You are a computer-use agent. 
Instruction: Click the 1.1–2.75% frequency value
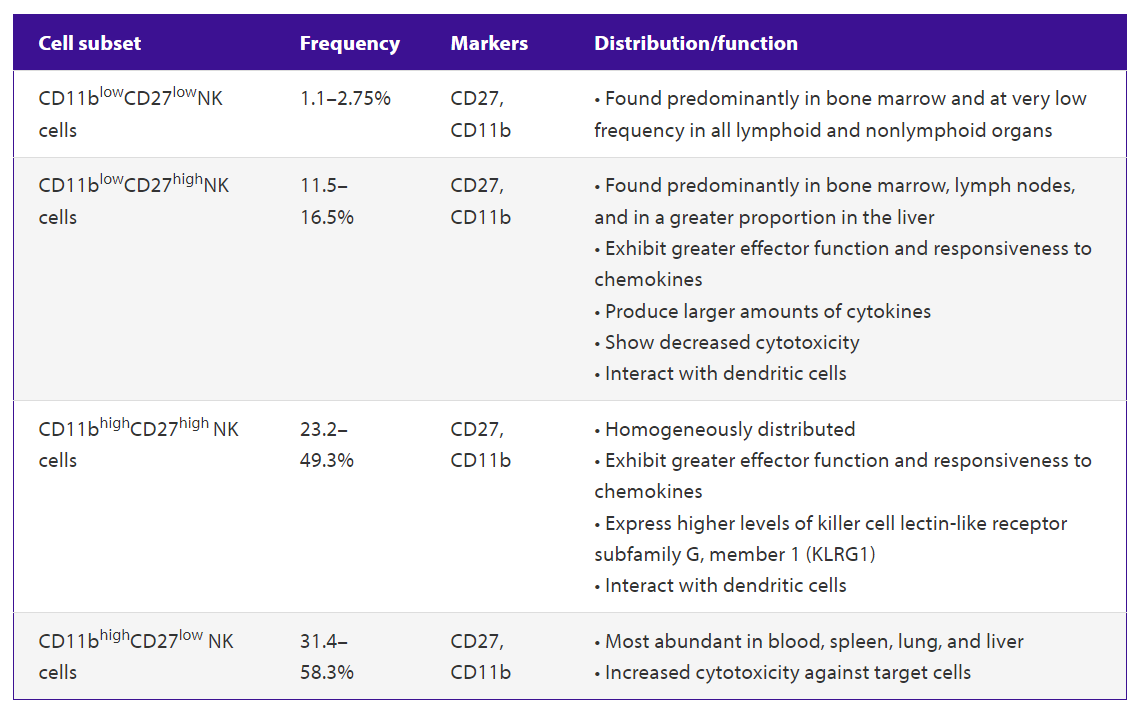point(345,99)
